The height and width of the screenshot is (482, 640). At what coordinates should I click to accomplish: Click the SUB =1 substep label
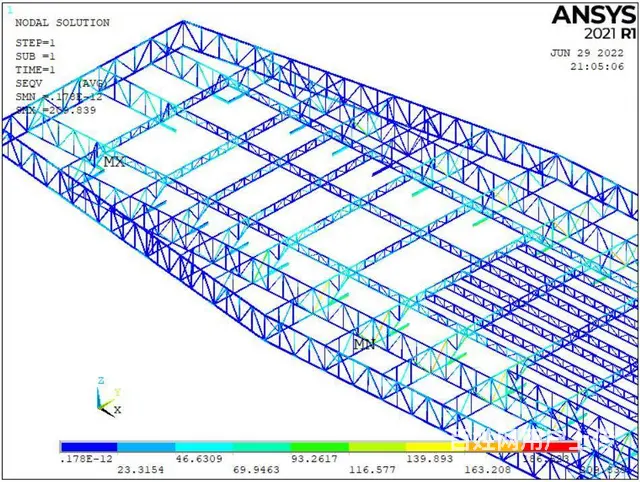[x=36, y=55]
